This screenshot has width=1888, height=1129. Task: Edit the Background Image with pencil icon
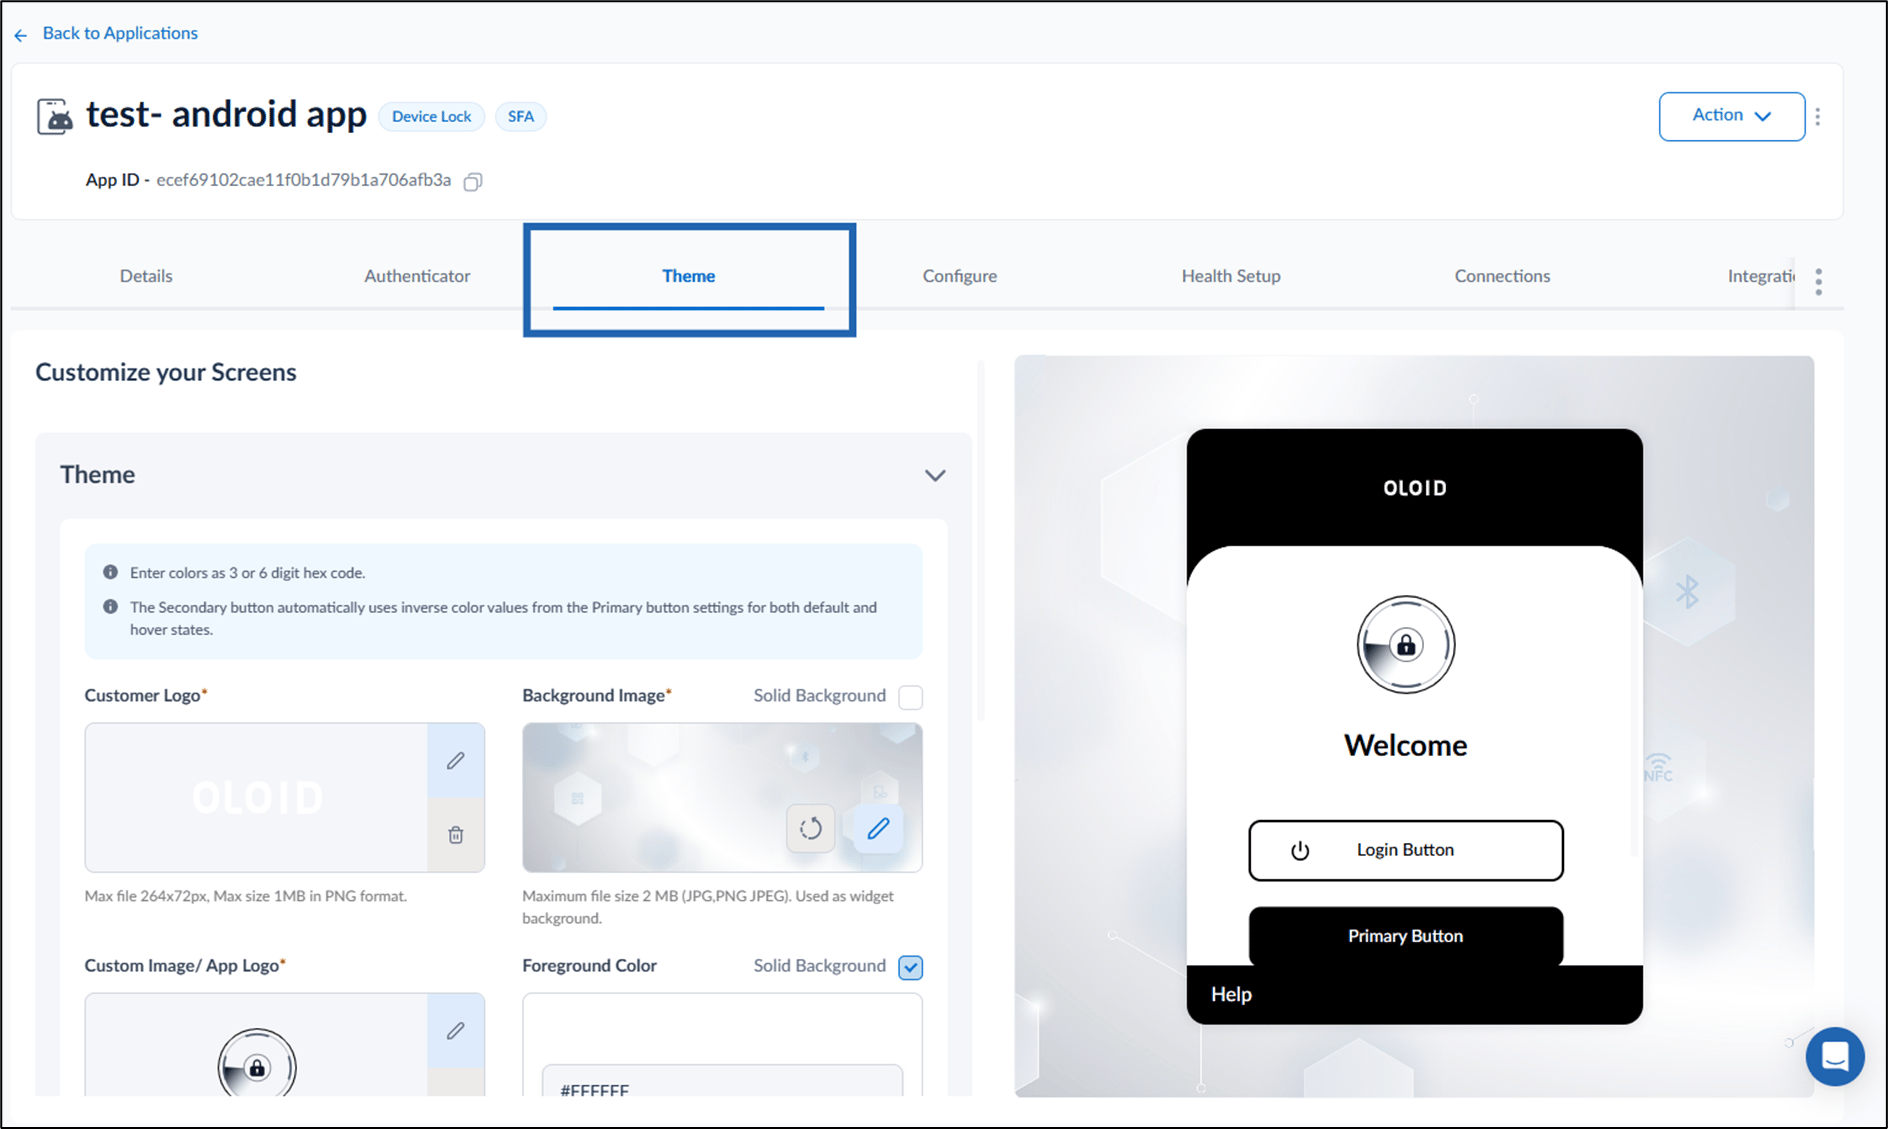[x=878, y=828]
